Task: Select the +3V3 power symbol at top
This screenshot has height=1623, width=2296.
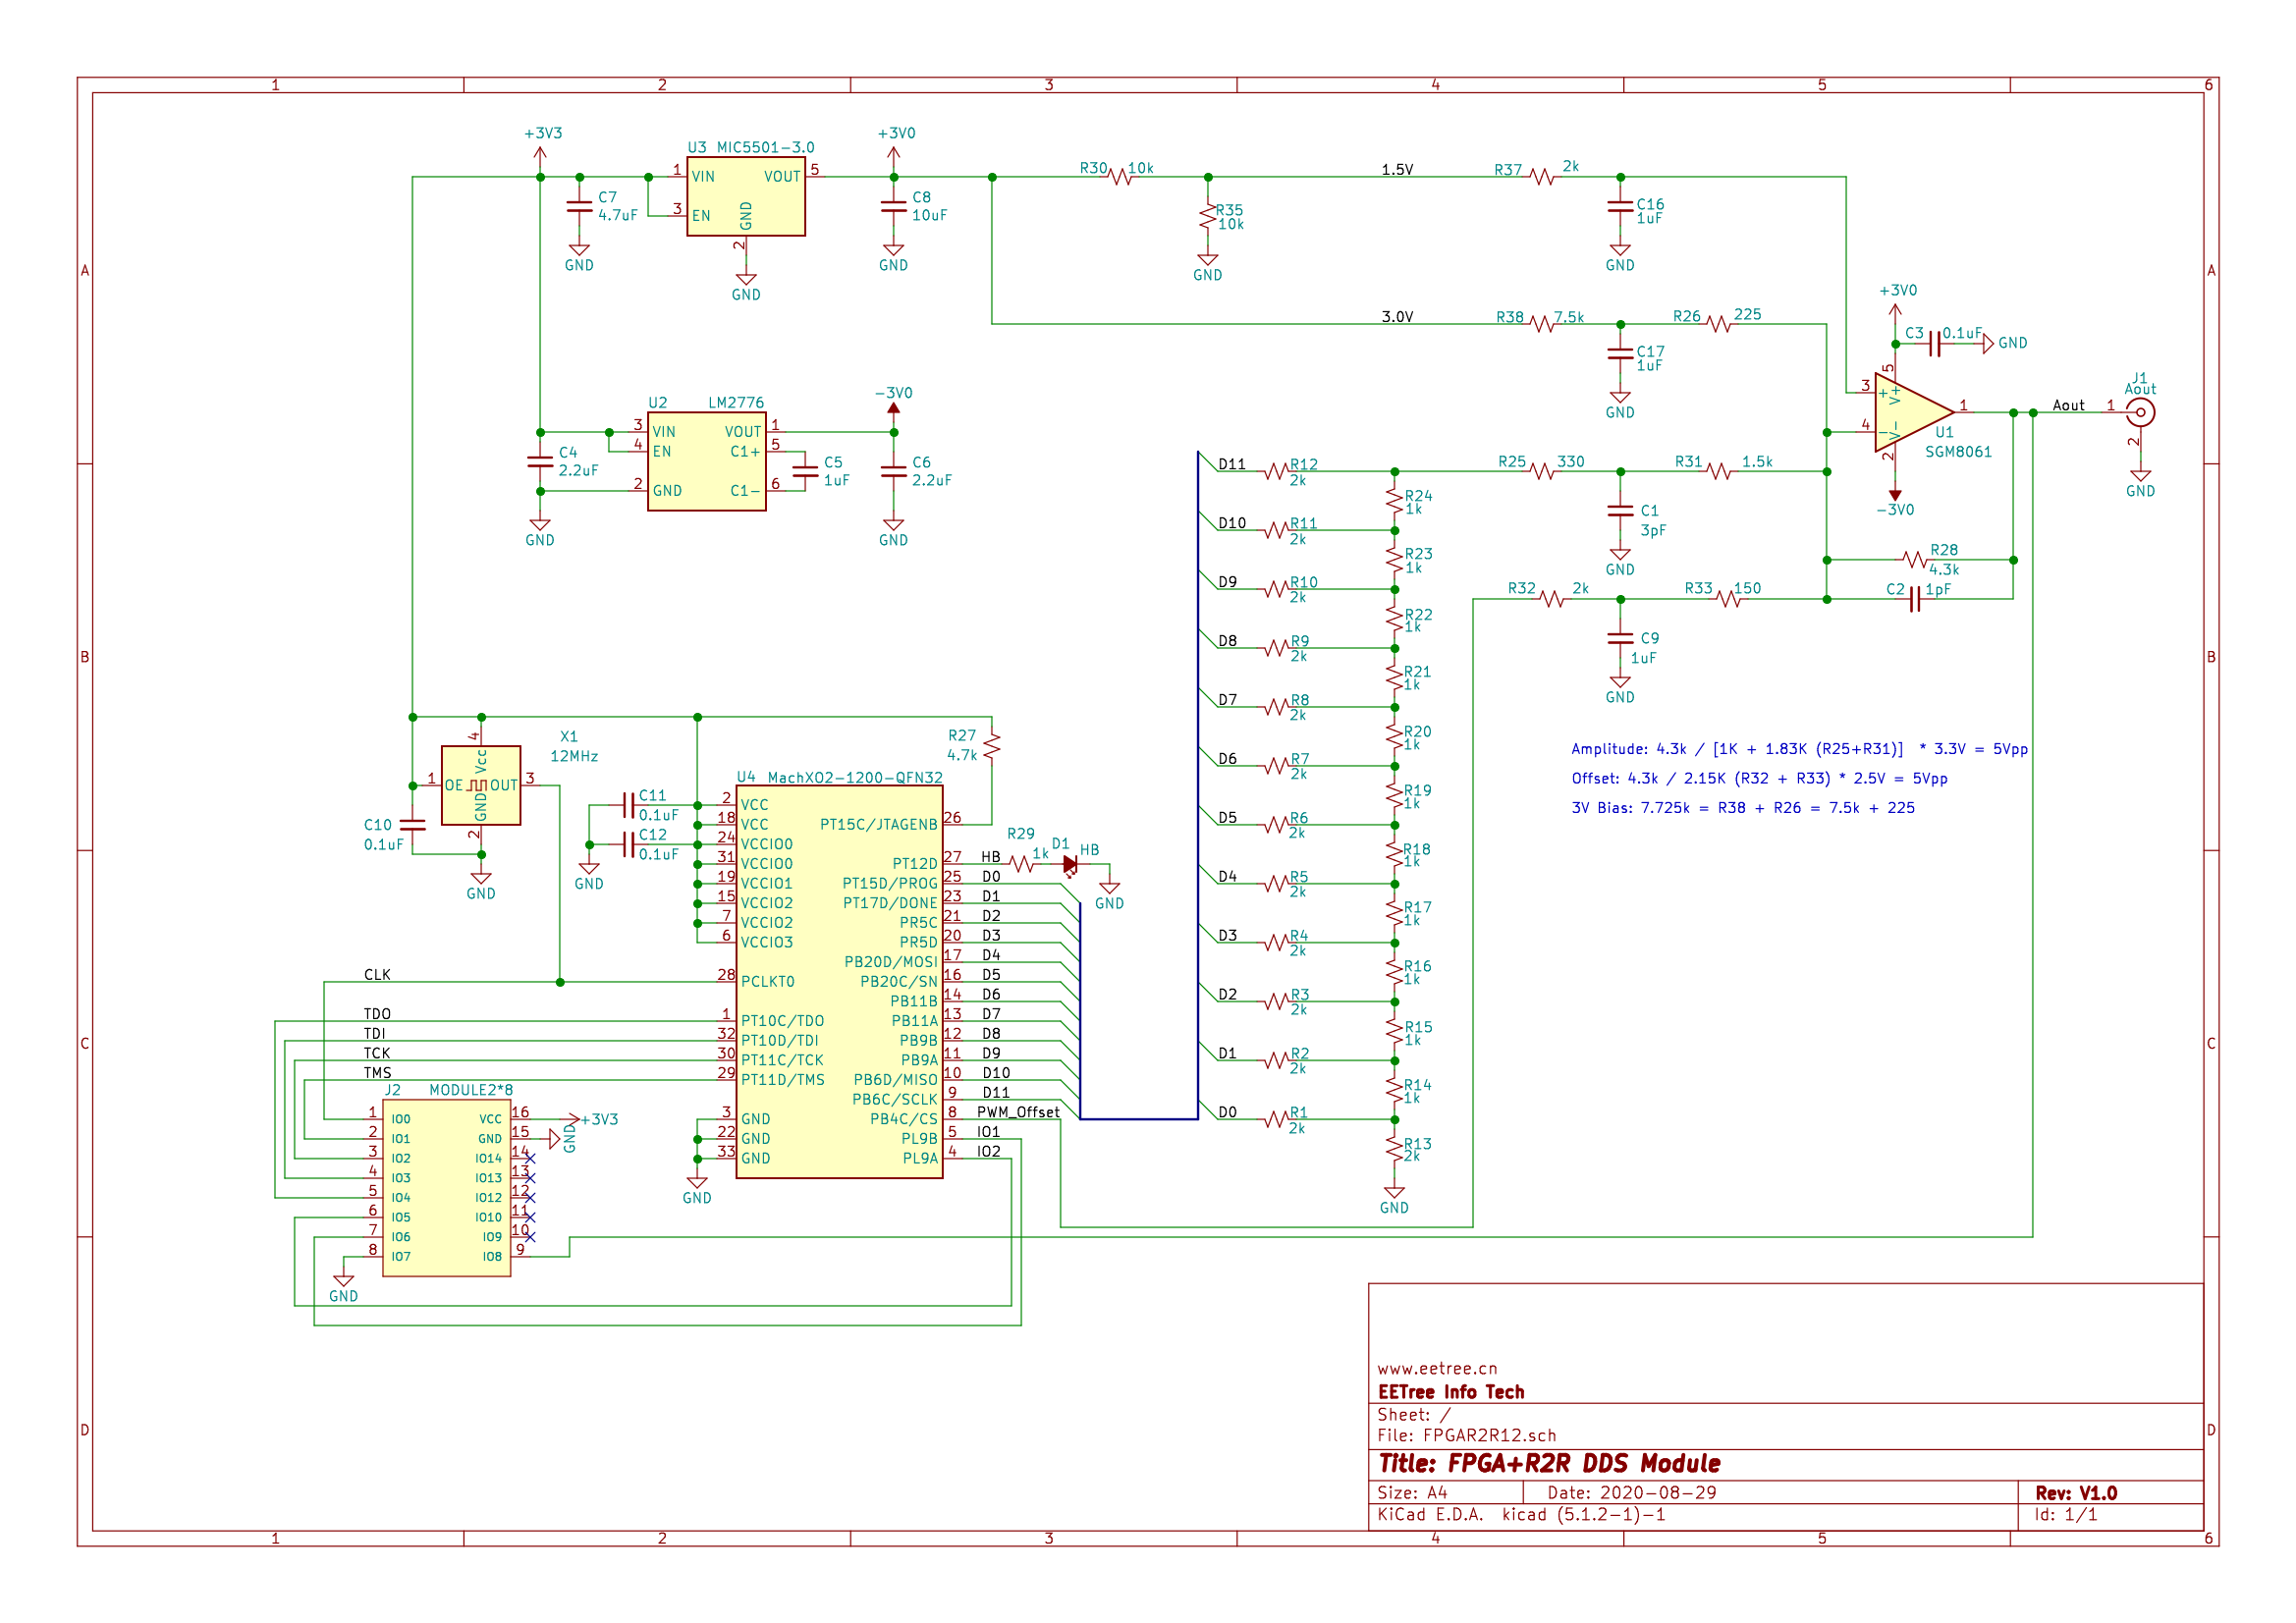Action: coord(541,155)
